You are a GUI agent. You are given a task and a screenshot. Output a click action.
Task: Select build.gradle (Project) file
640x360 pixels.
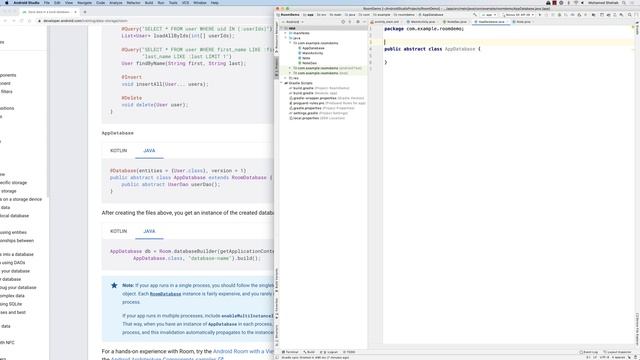point(320,88)
